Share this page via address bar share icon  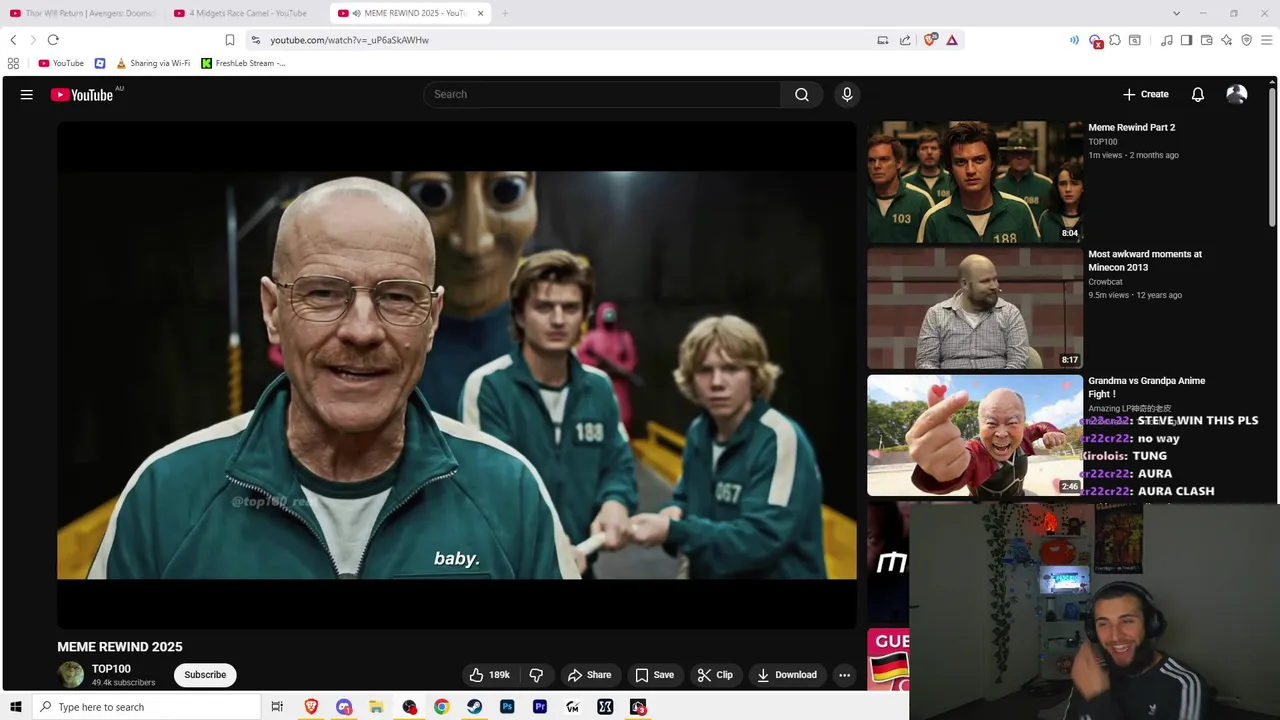tap(905, 40)
